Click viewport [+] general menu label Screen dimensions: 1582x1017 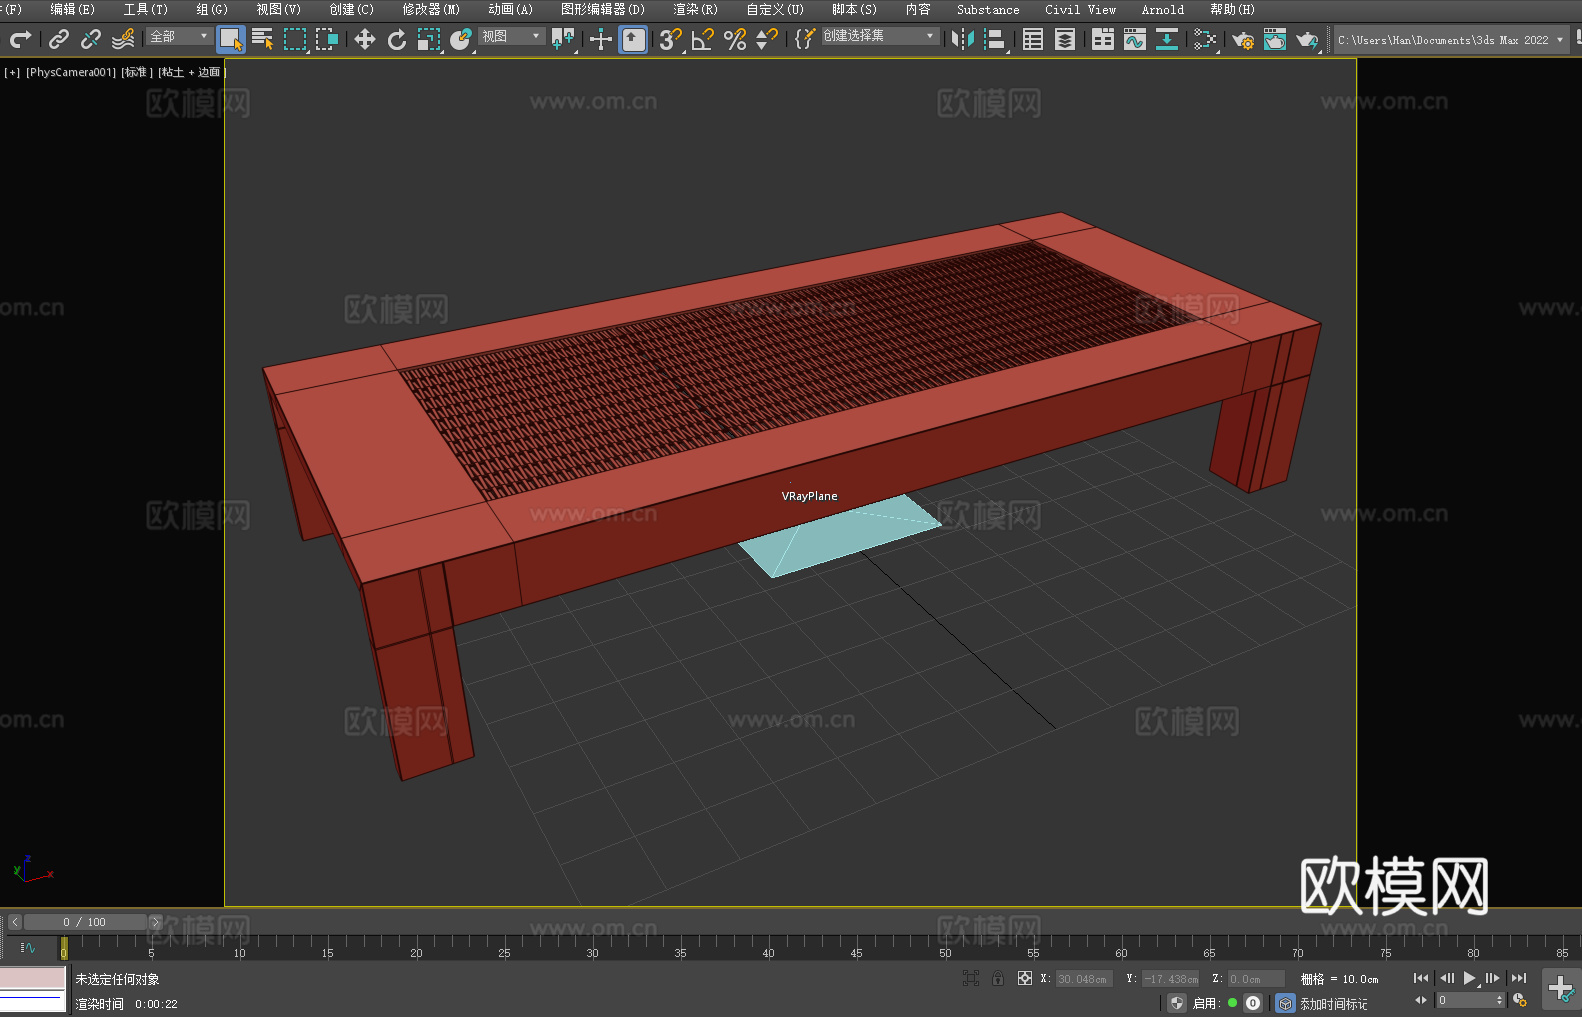12,72
